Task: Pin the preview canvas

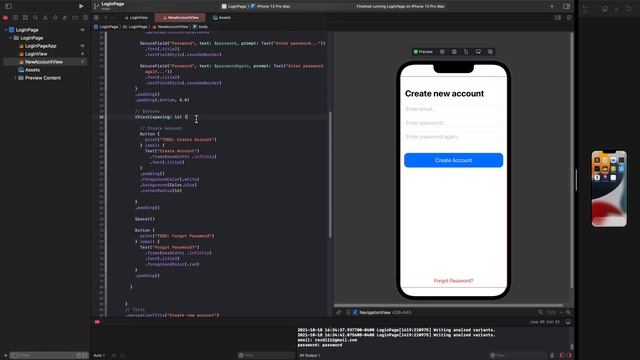Action: click(338, 312)
